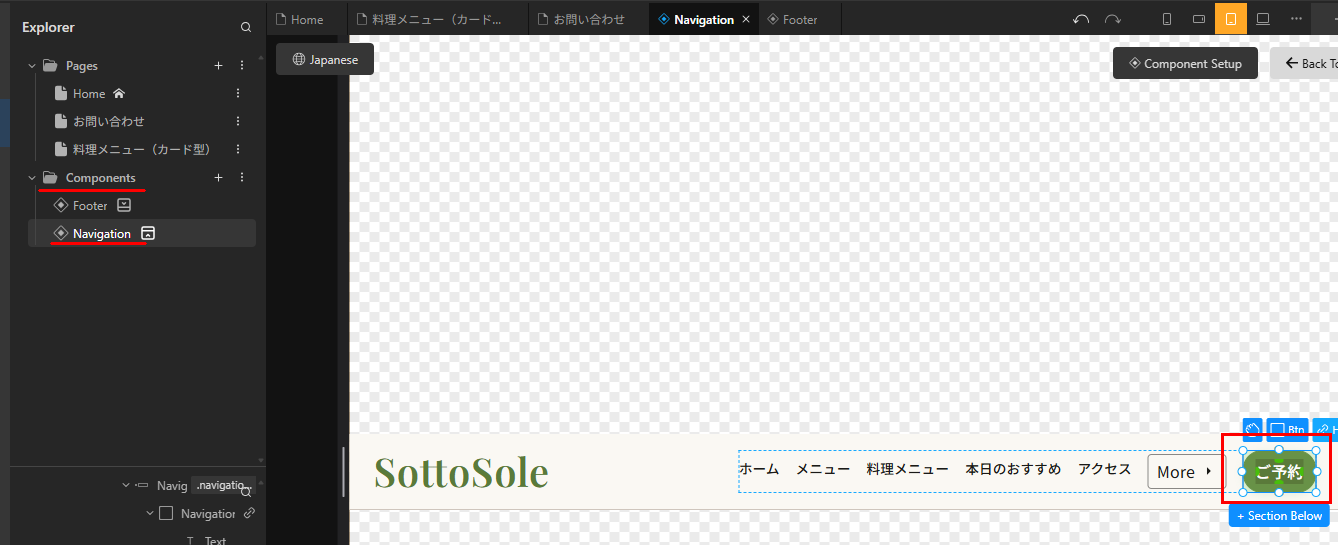Screen dimensions: 1338x545
Task: Open the Home tab
Action: click(x=306, y=19)
